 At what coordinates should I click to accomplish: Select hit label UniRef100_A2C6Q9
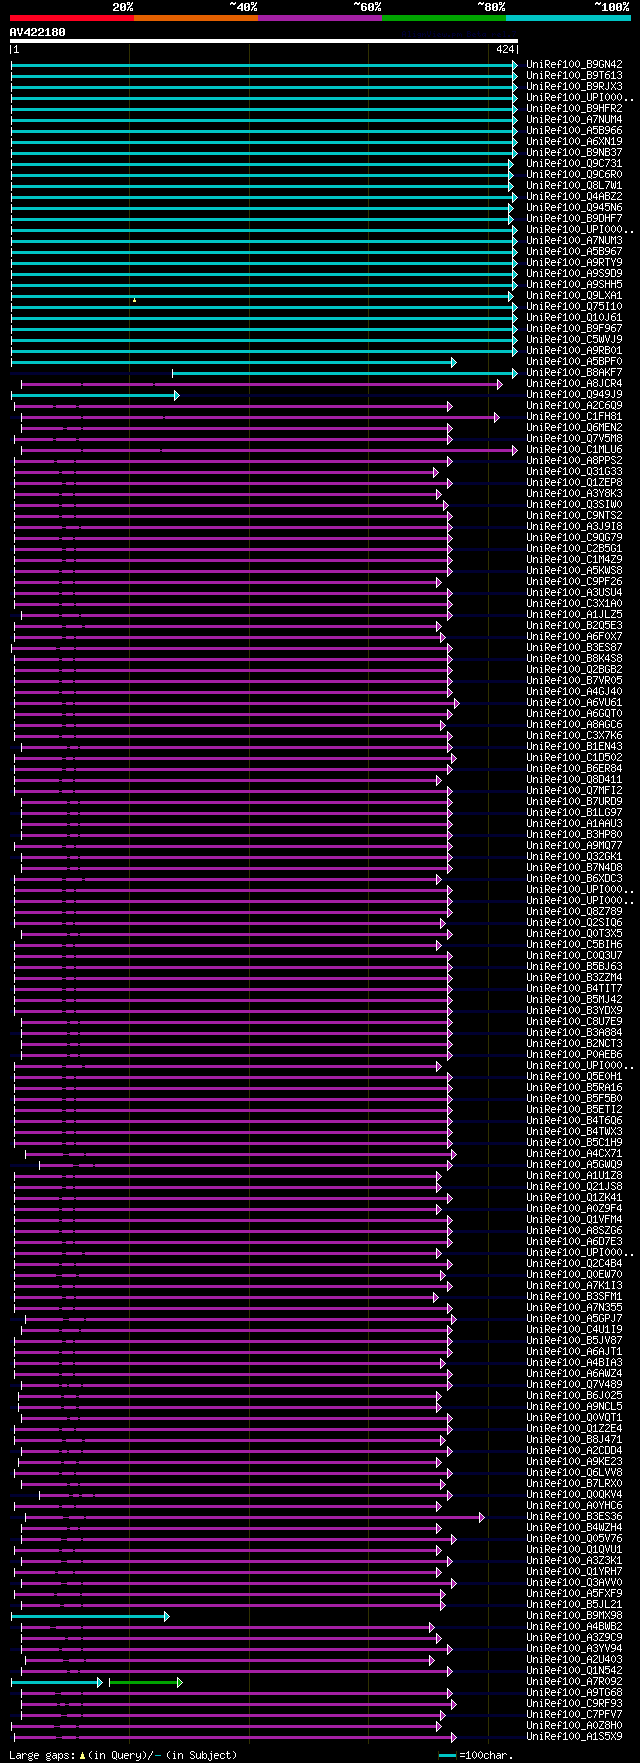click(x=574, y=406)
